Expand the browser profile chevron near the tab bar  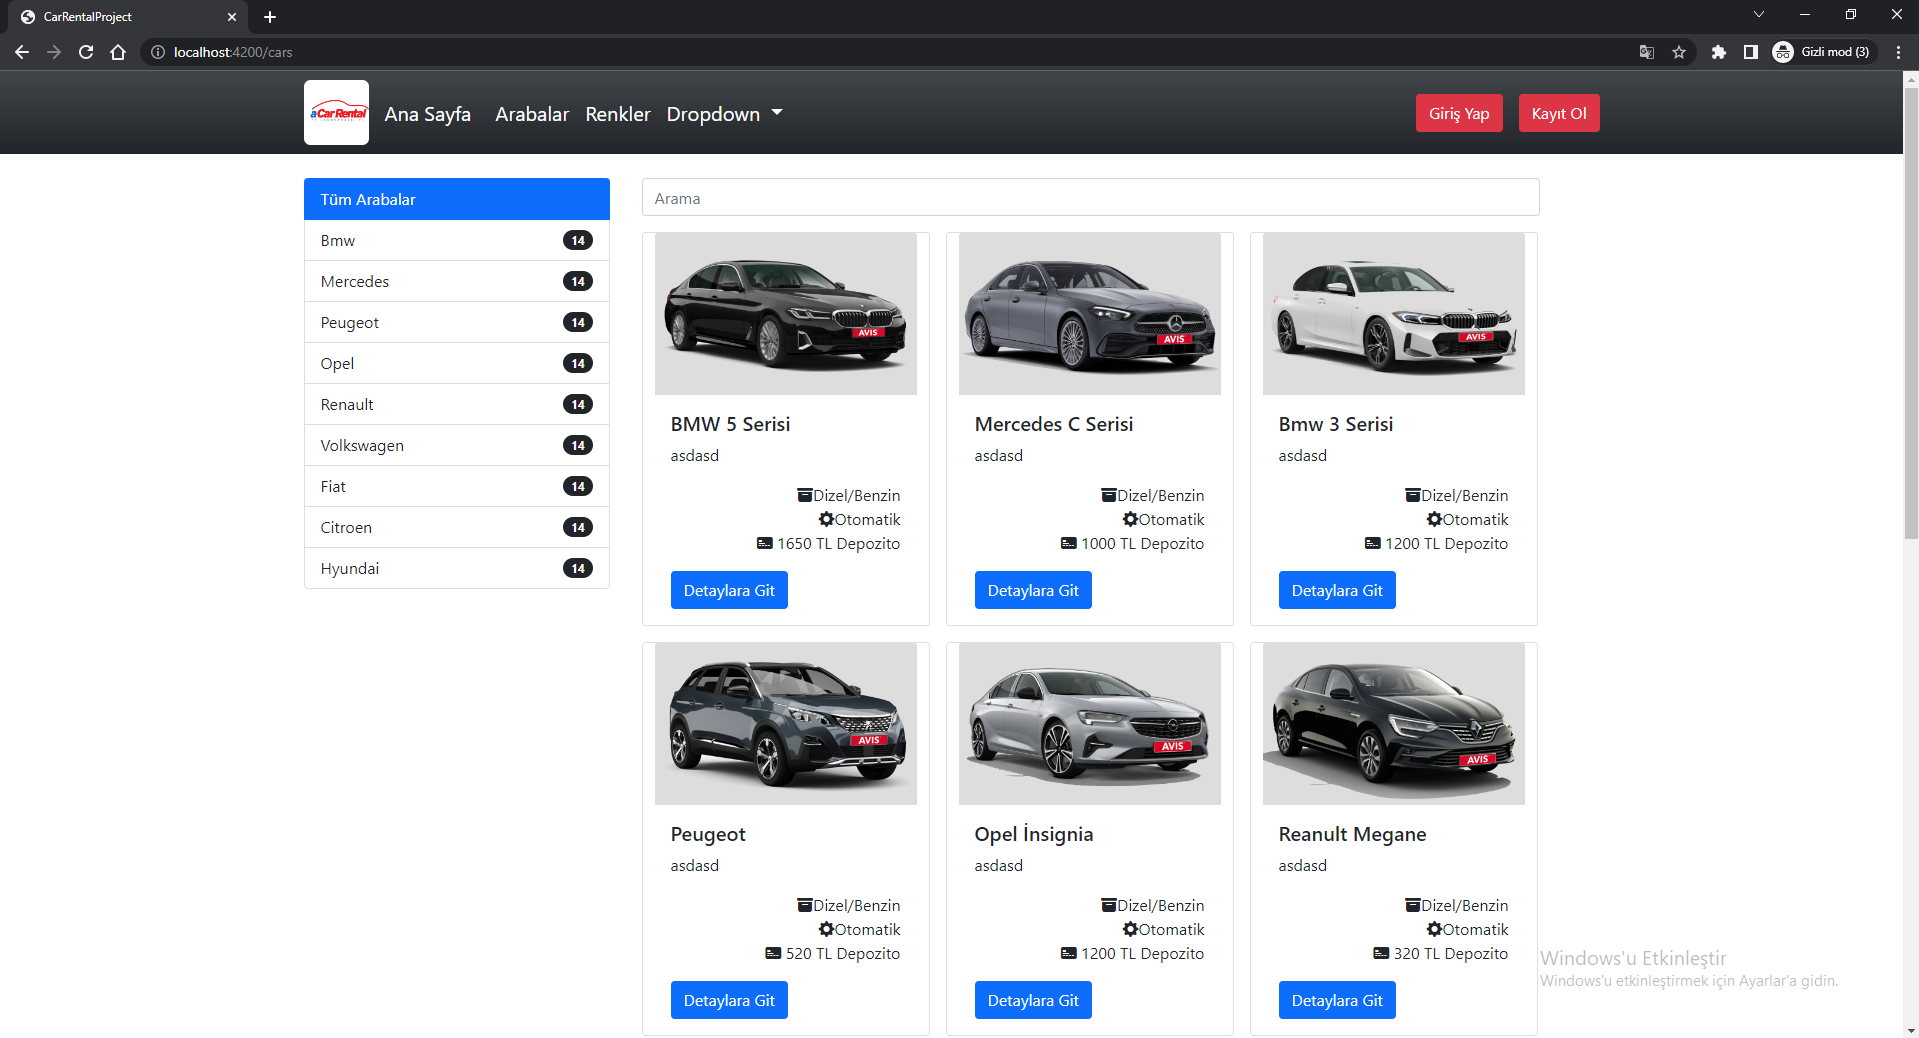(1758, 15)
